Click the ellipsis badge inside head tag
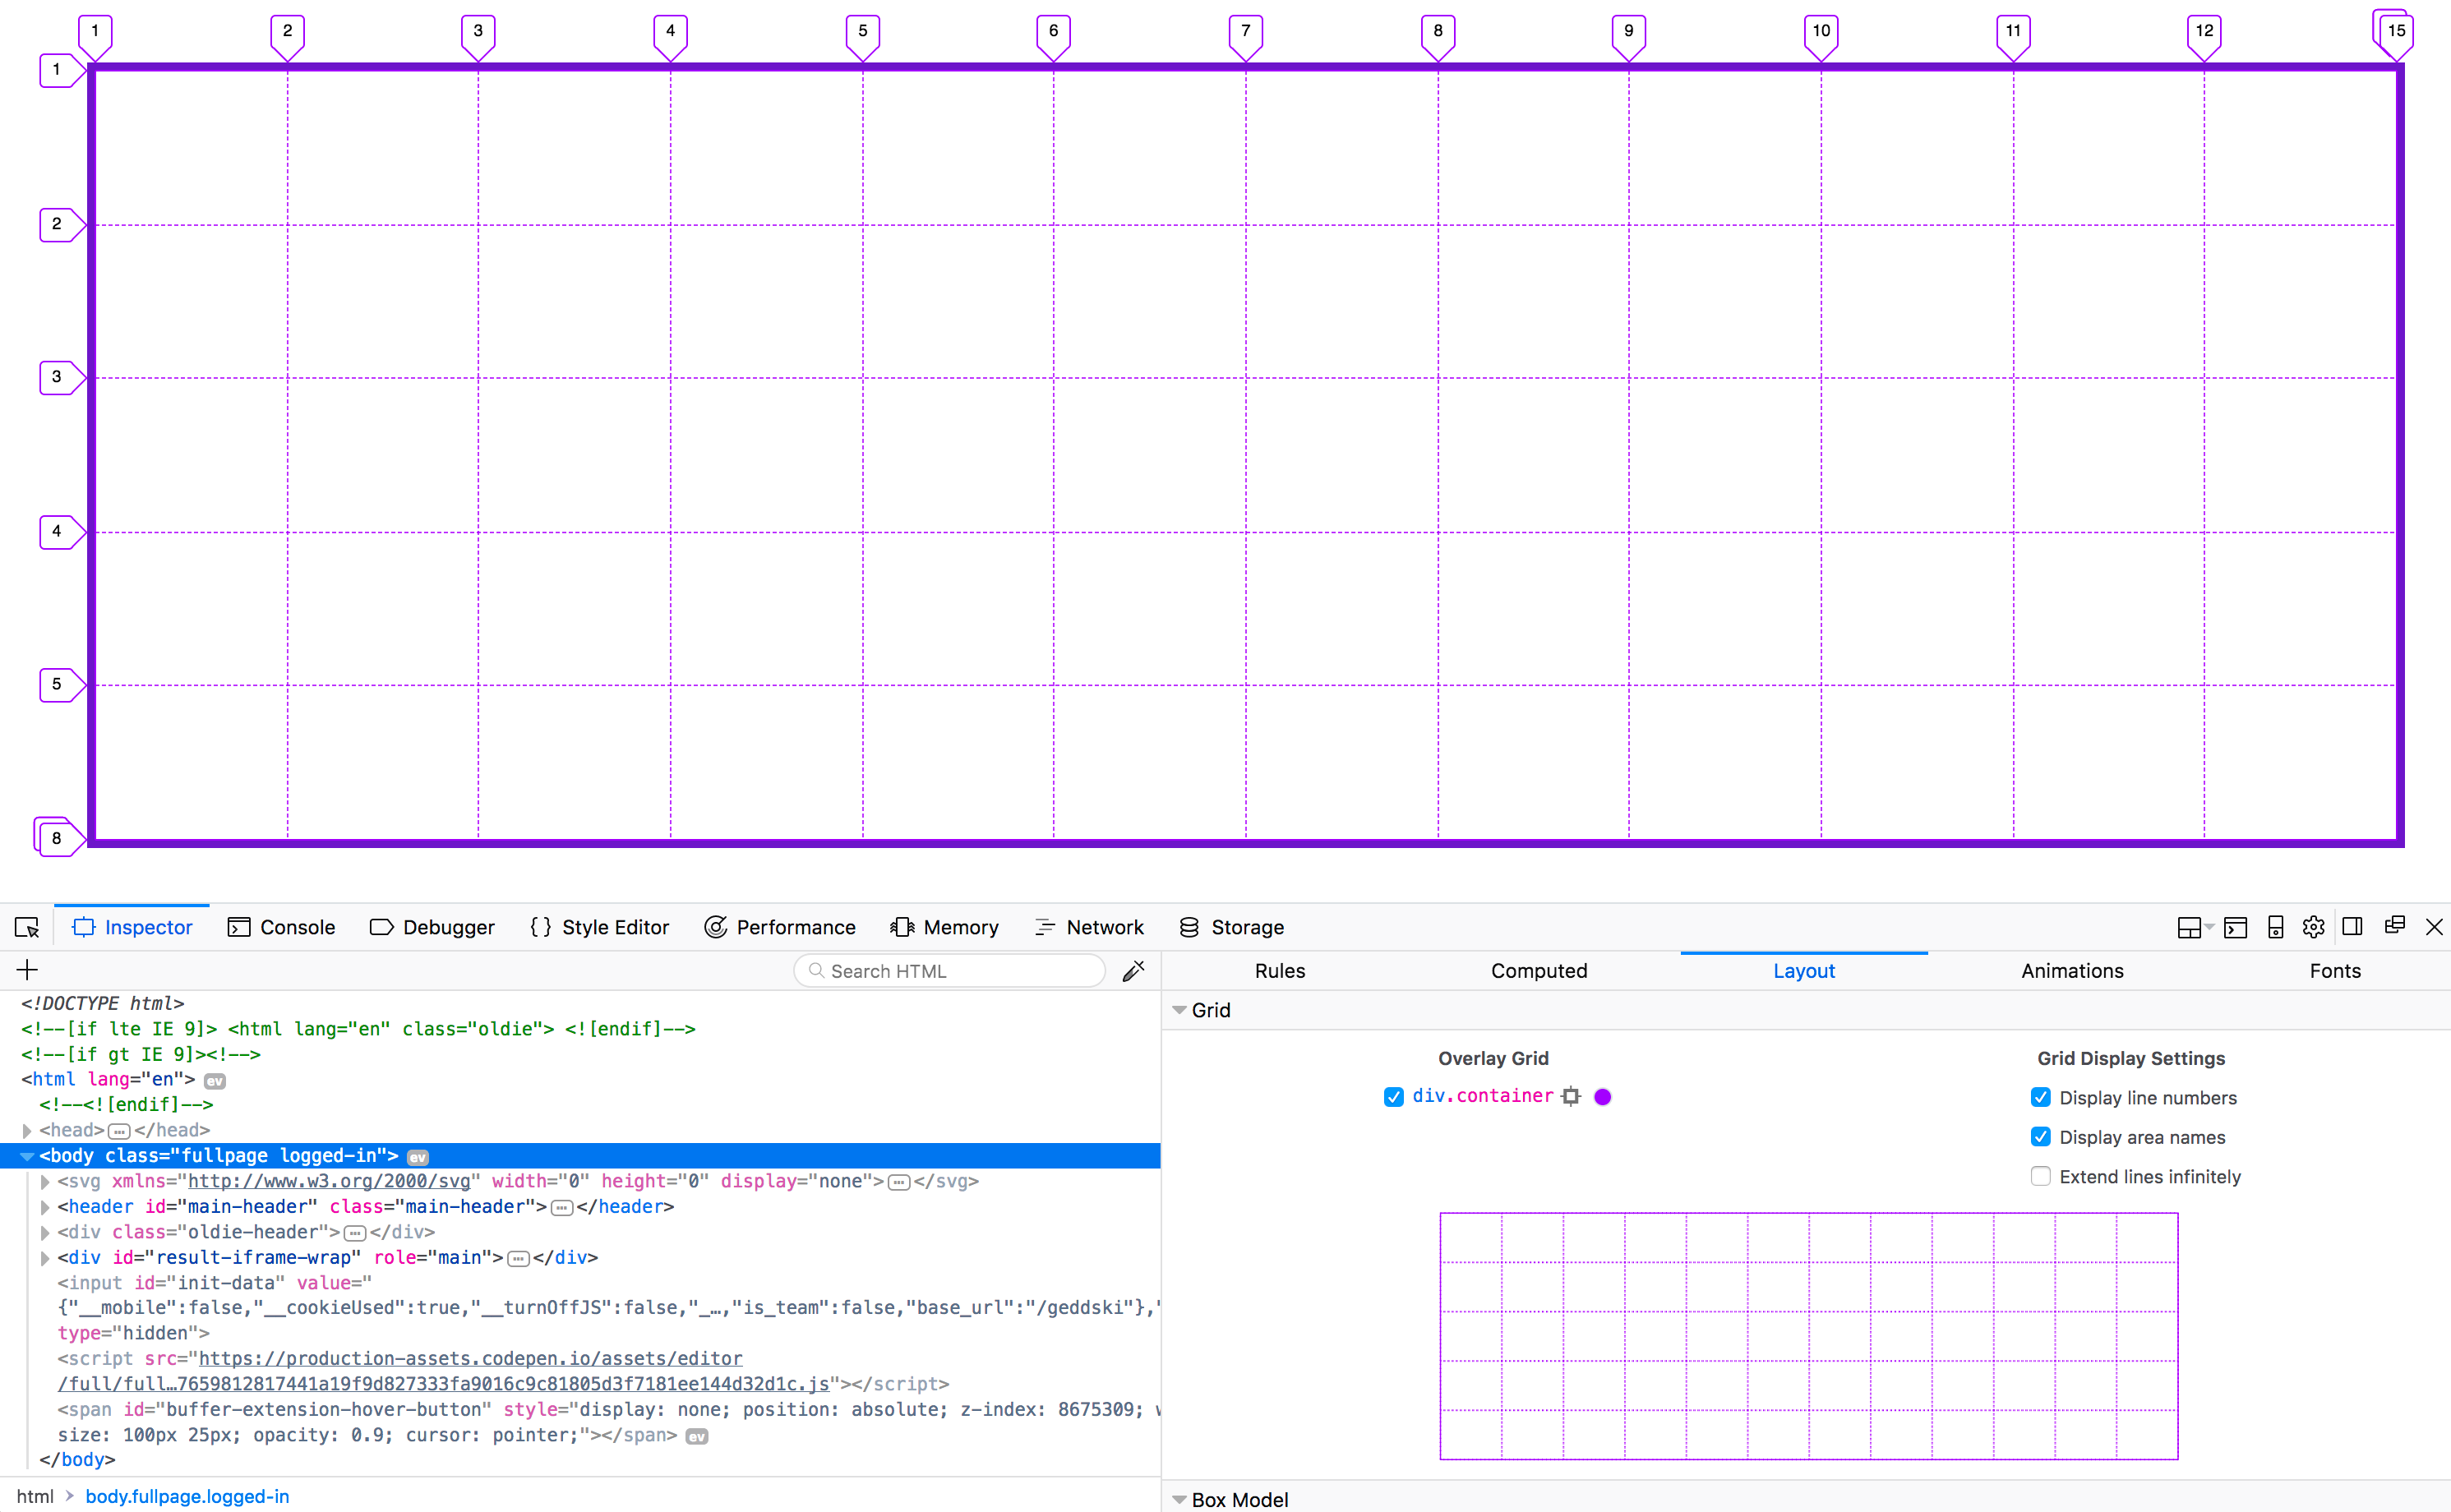Image resolution: width=2451 pixels, height=1512 pixels. 119,1131
